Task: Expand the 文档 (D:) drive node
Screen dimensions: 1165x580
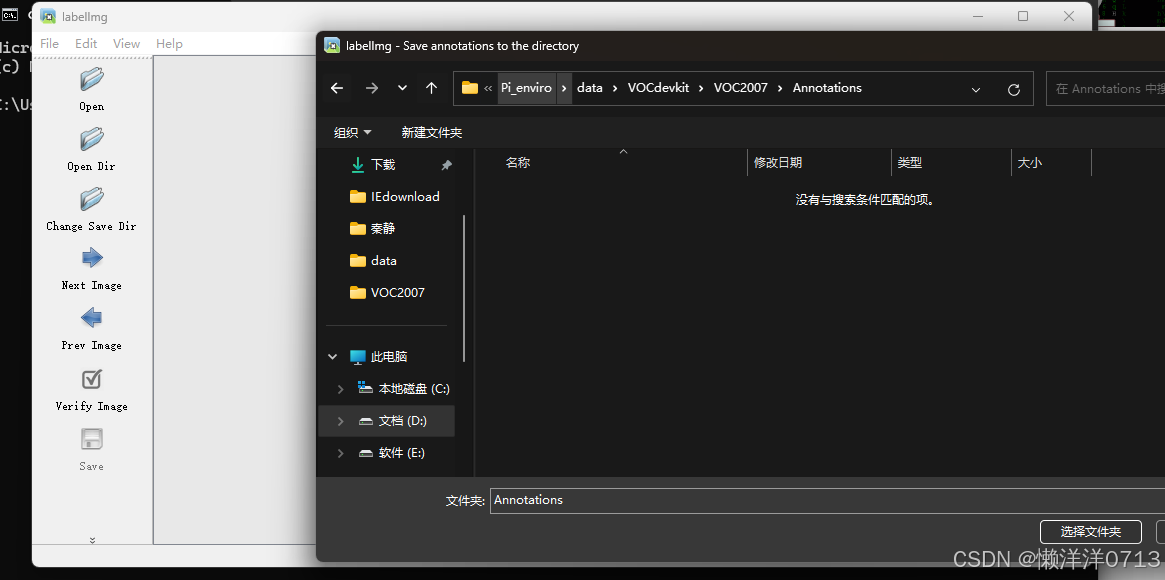Action: tap(340, 421)
